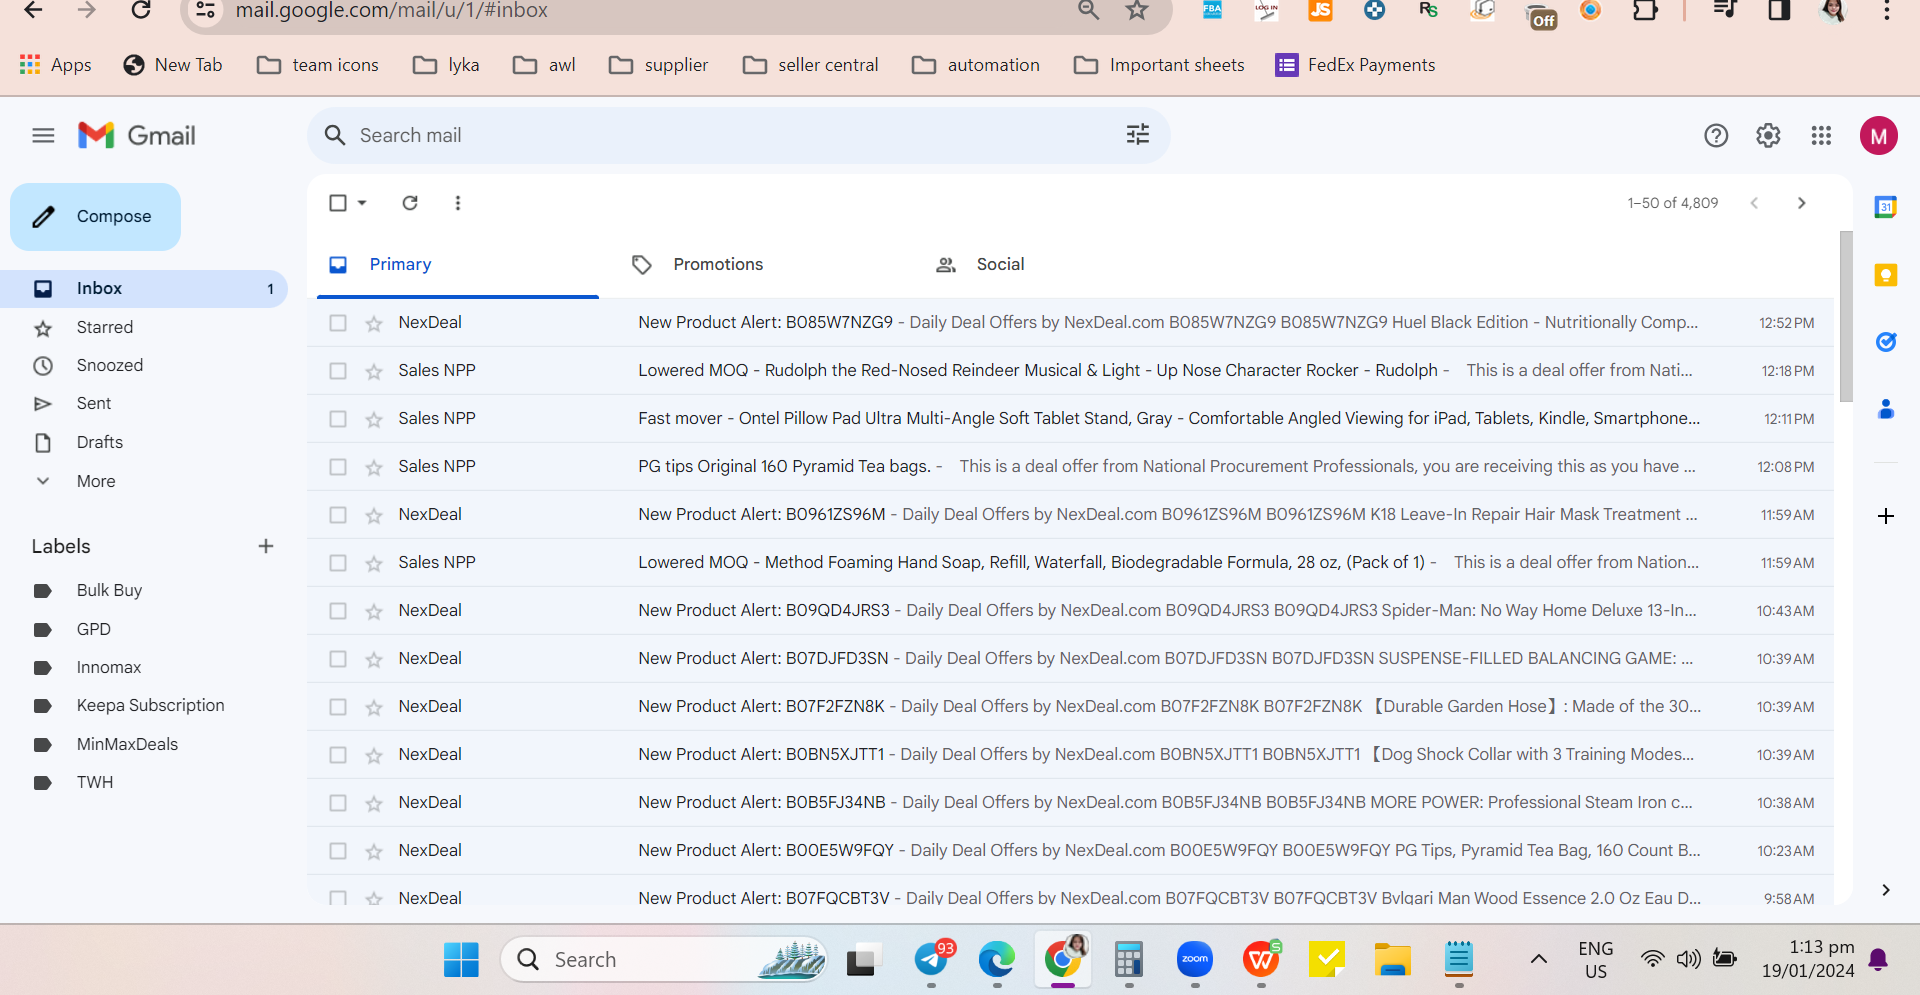Screen dimensions: 1920x995
Task: Open Gmail Settings gear icon
Action: (1768, 135)
